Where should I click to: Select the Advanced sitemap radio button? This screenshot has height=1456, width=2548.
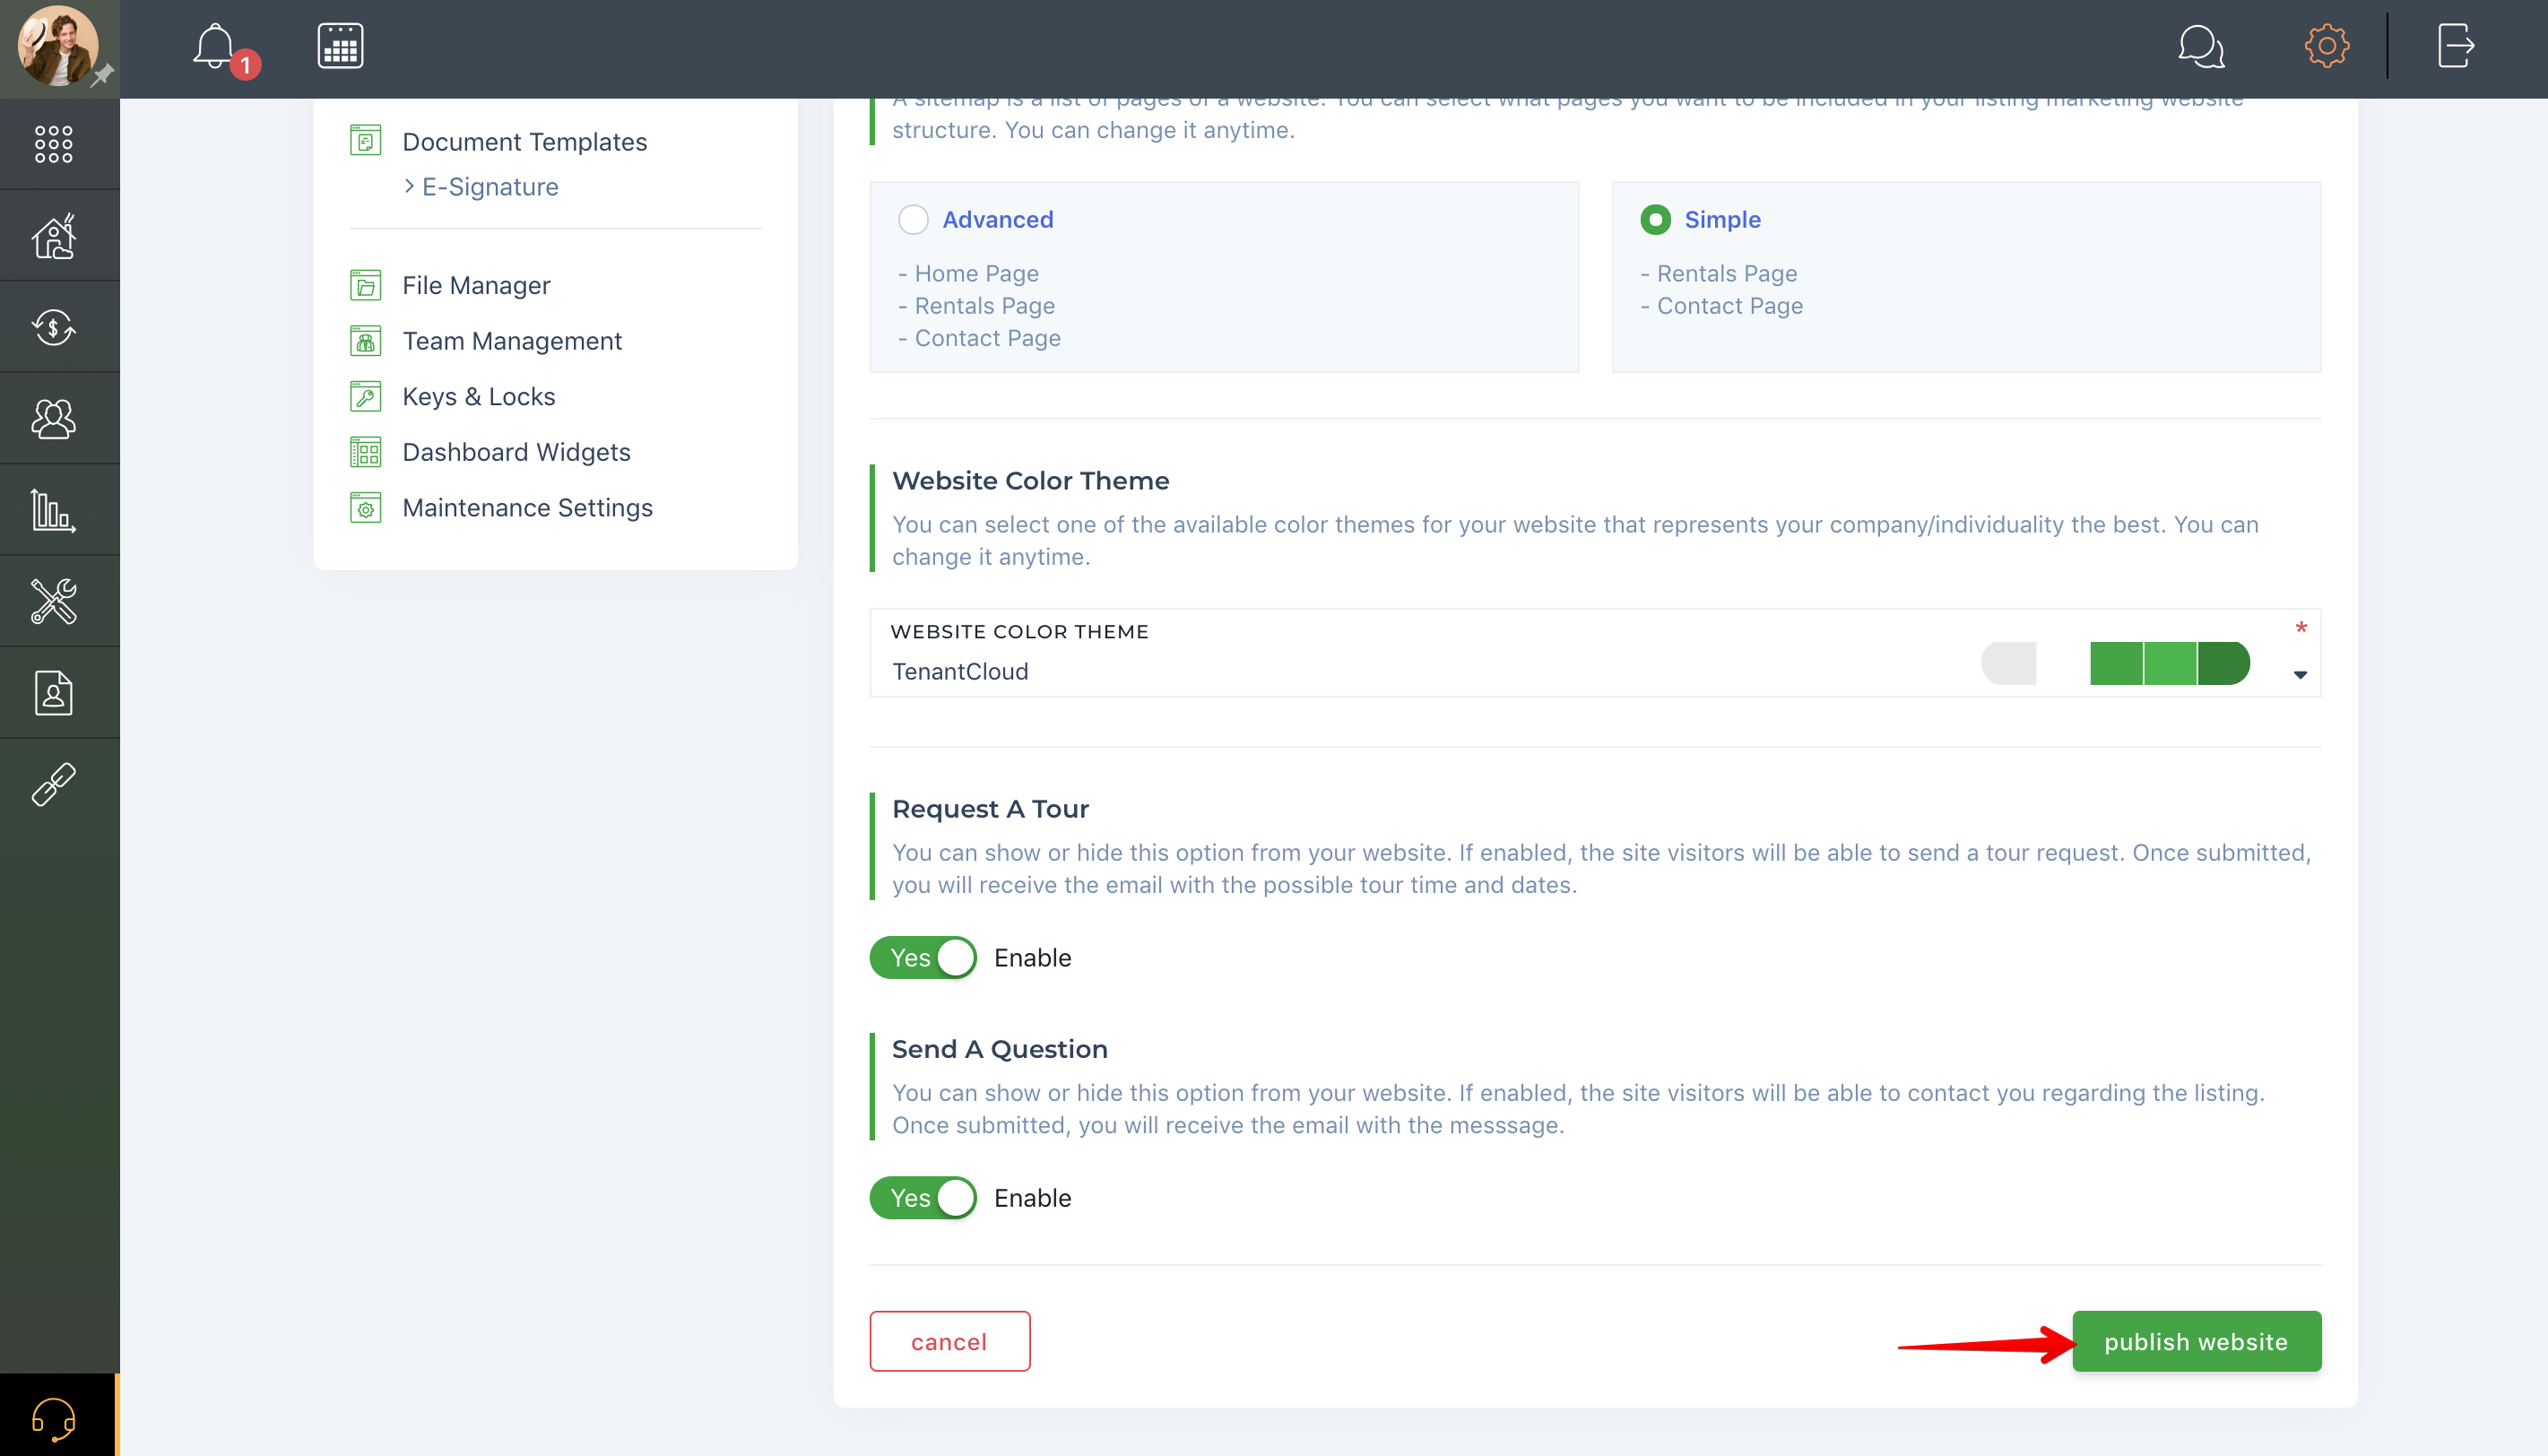tap(913, 219)
